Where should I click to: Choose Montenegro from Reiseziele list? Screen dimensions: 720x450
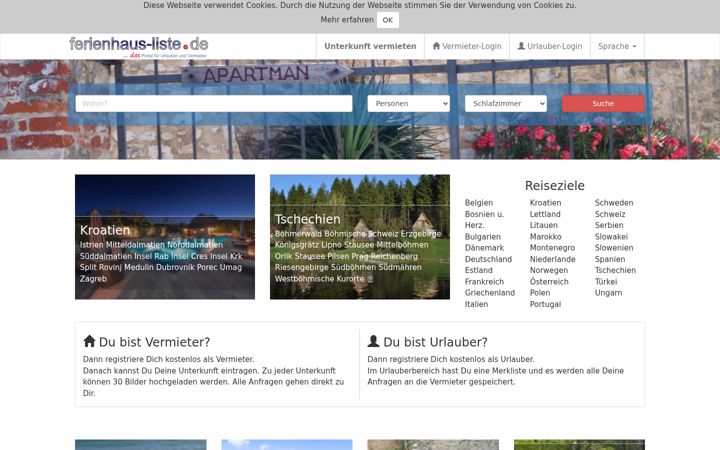(552, 248)
